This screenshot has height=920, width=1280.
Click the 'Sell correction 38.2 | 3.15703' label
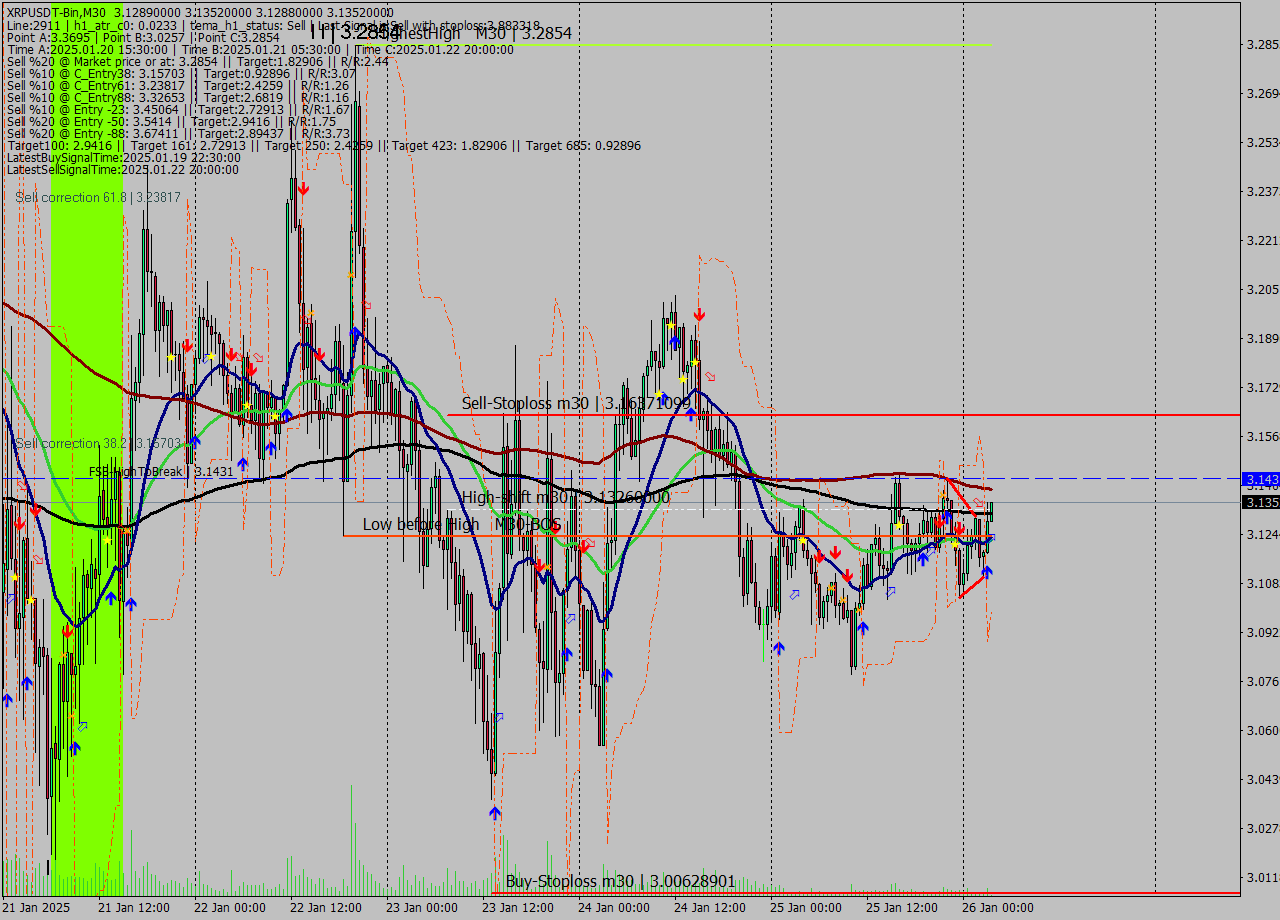tap(98, 443)
